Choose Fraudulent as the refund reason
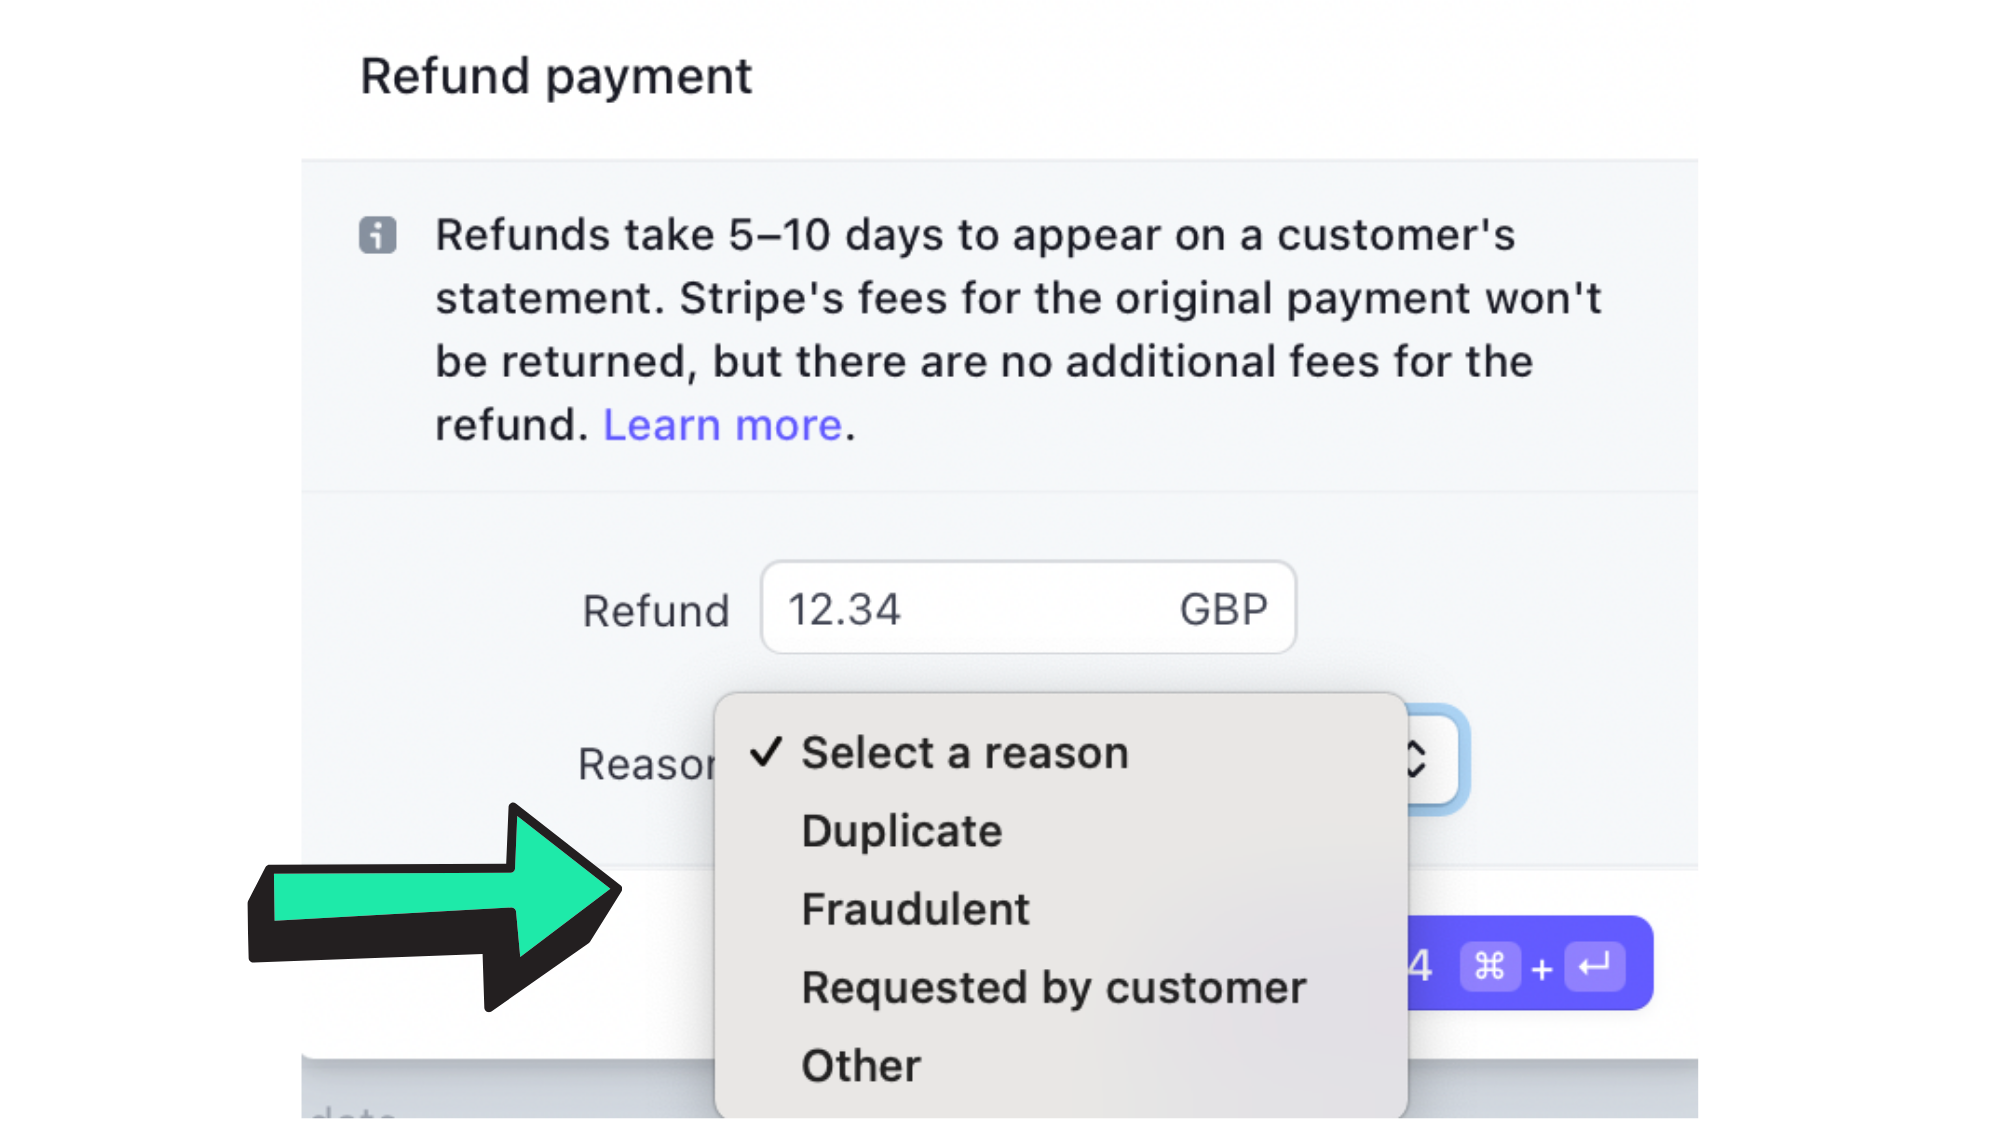Viewport: 2000px width, 1125px height. point(915,909)
